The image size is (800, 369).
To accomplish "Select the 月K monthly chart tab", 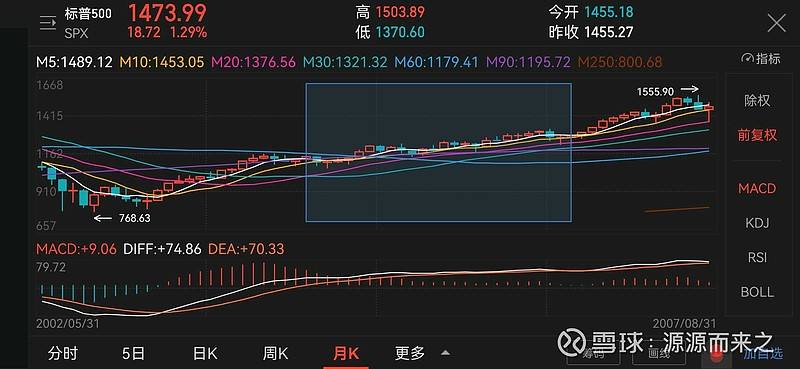I will (x=346, y=353).
